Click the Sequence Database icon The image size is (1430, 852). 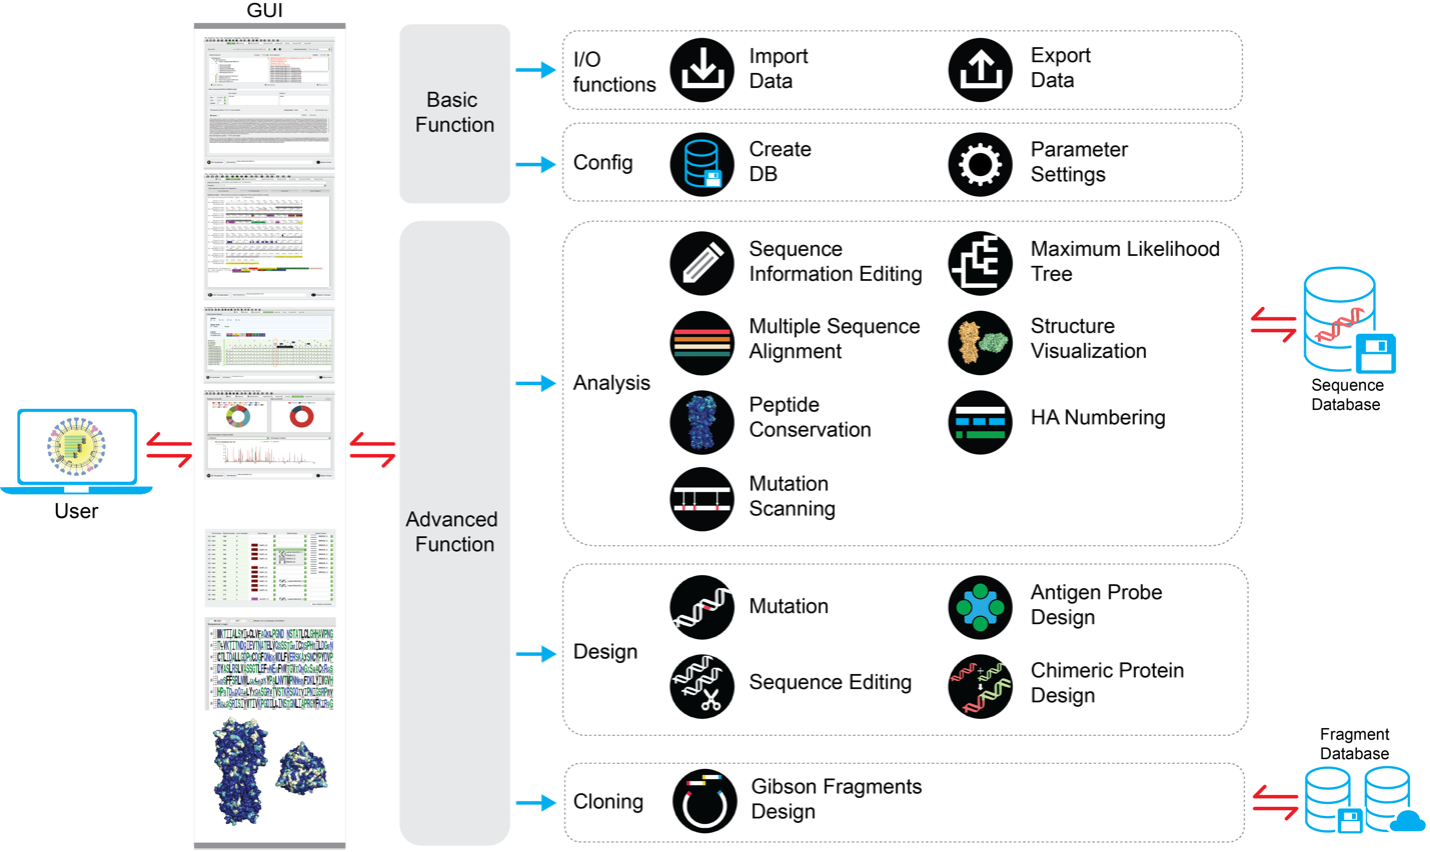(x=1346, y=321)
